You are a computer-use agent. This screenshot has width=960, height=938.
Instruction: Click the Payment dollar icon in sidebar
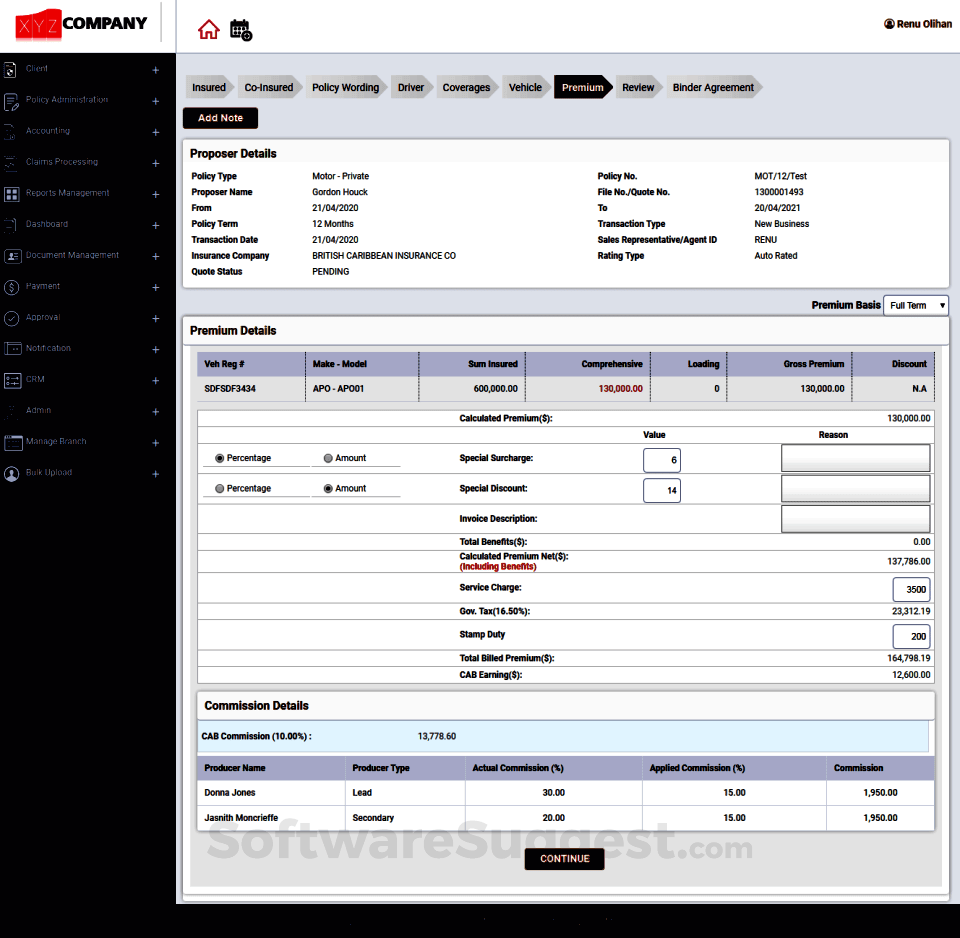tap(11, 287)
